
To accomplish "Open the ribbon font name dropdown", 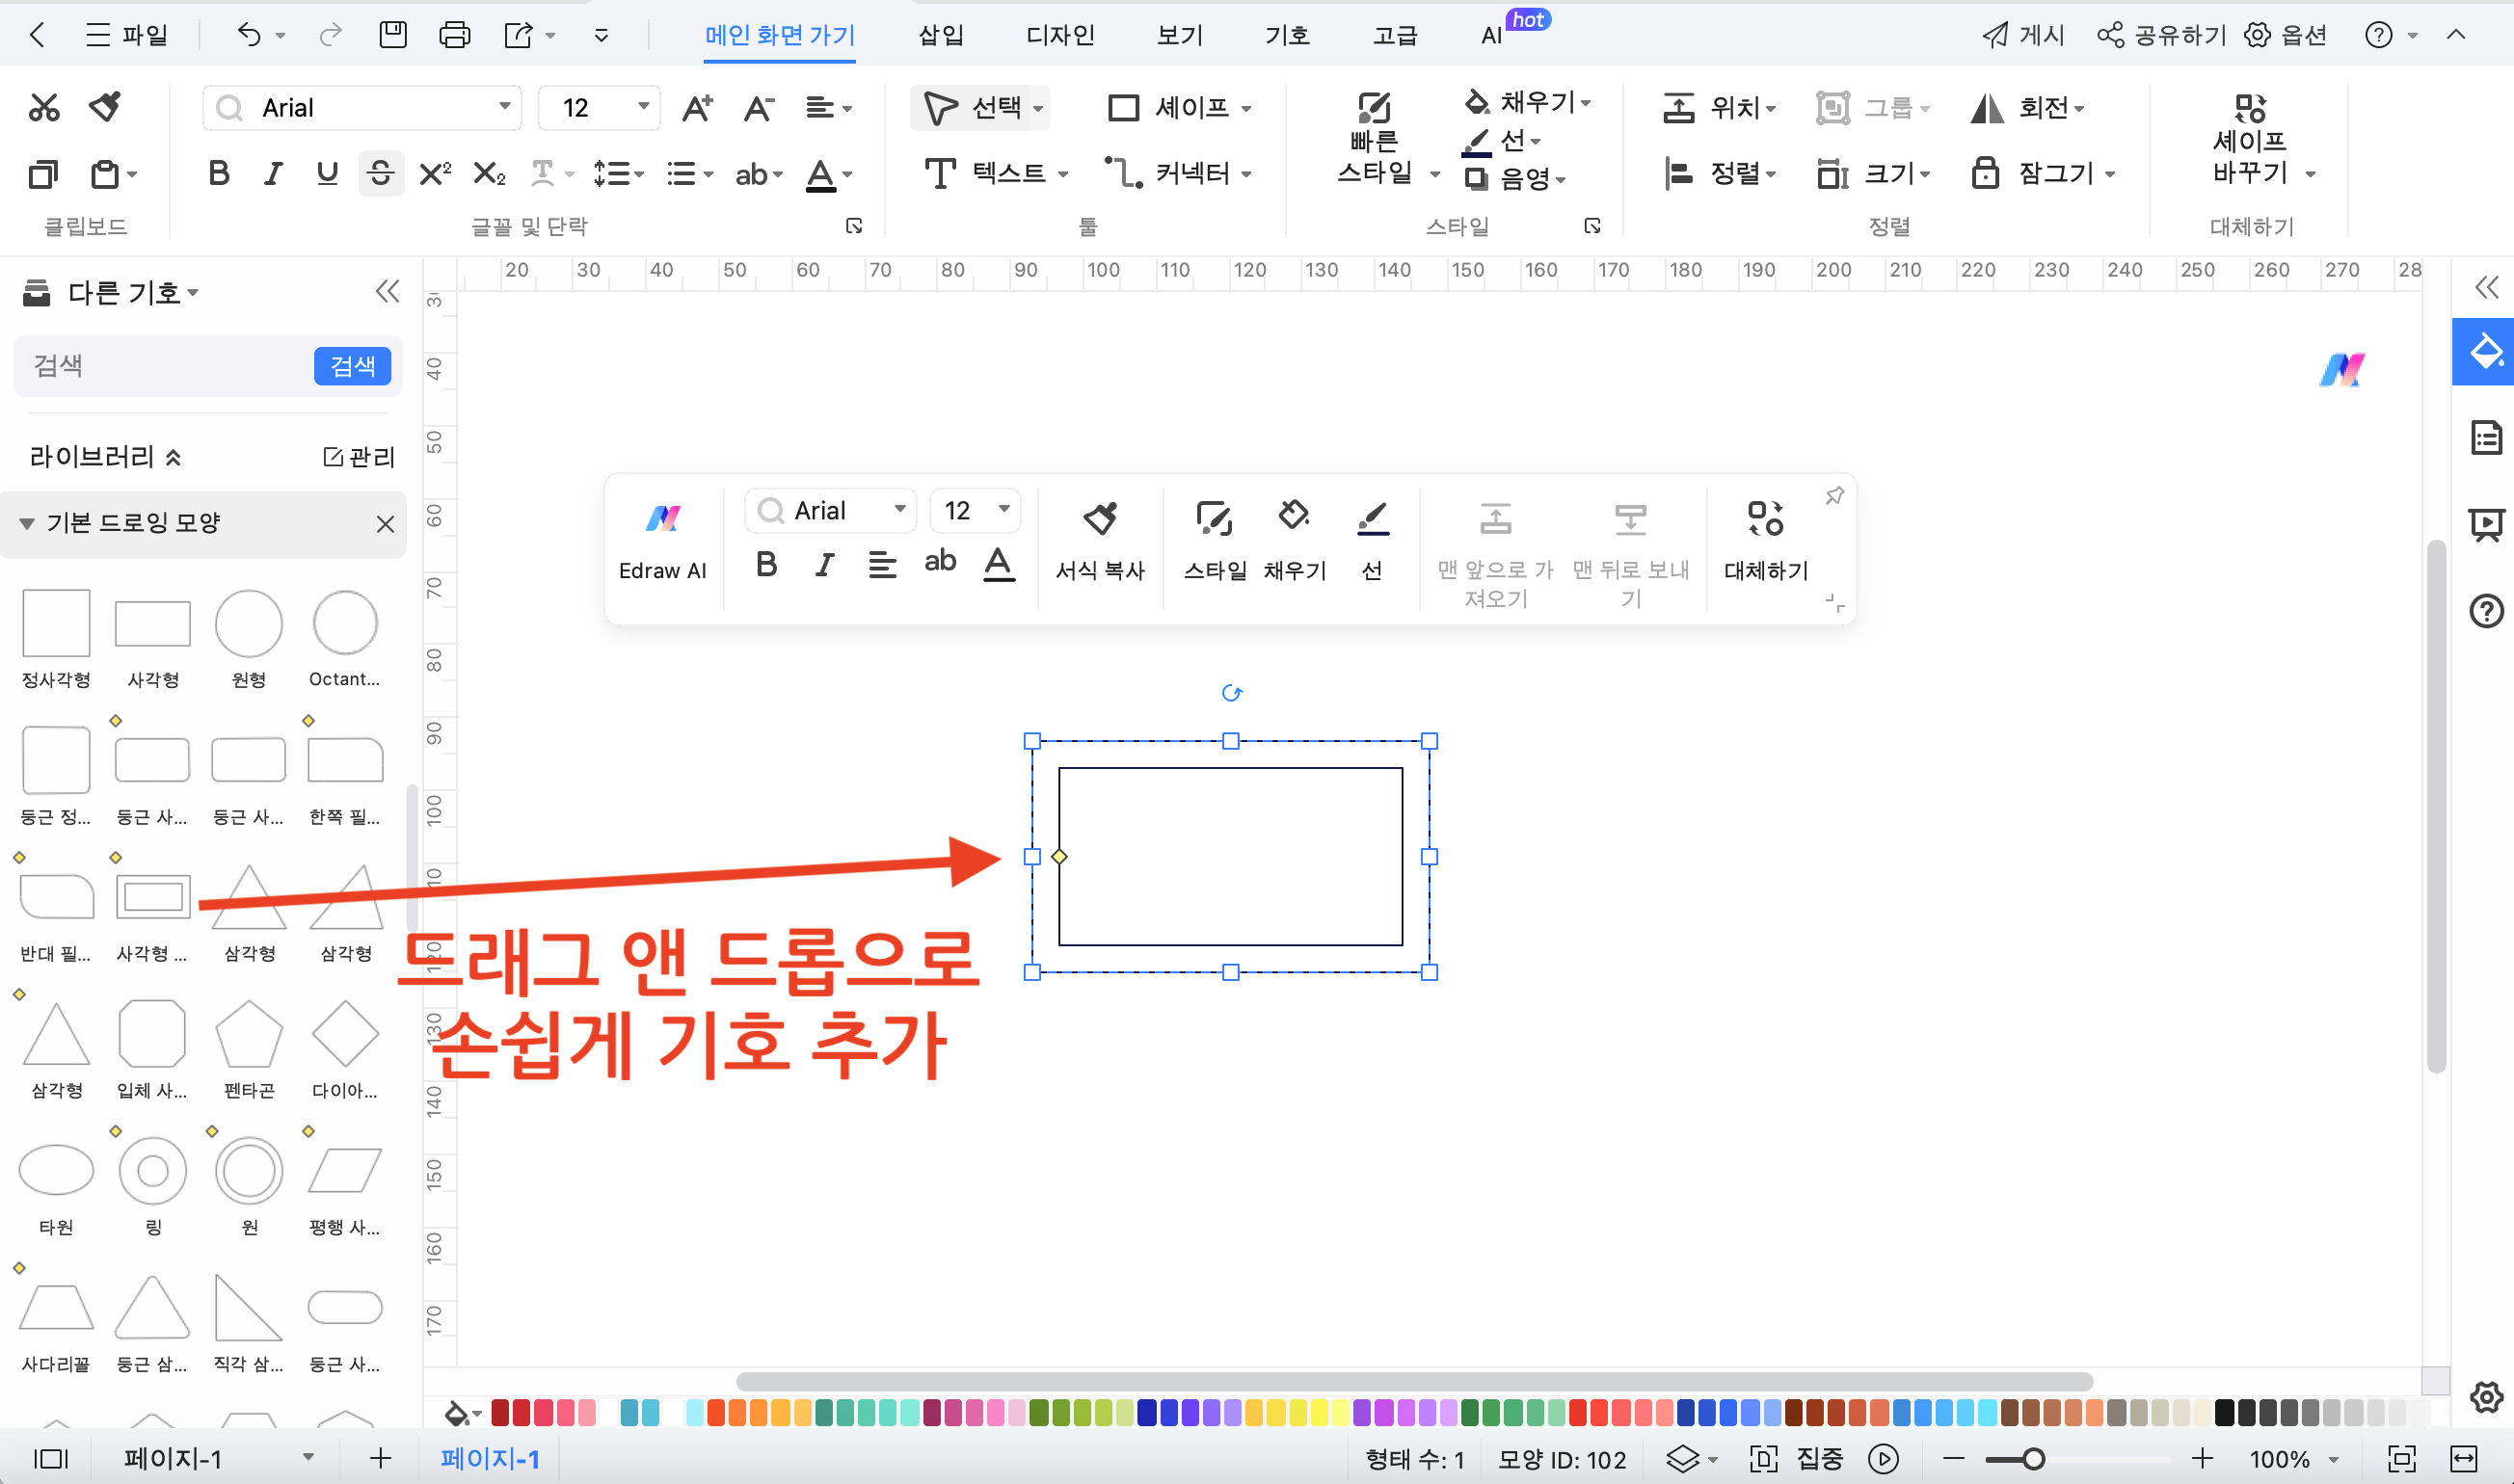I will pos(504,107).
